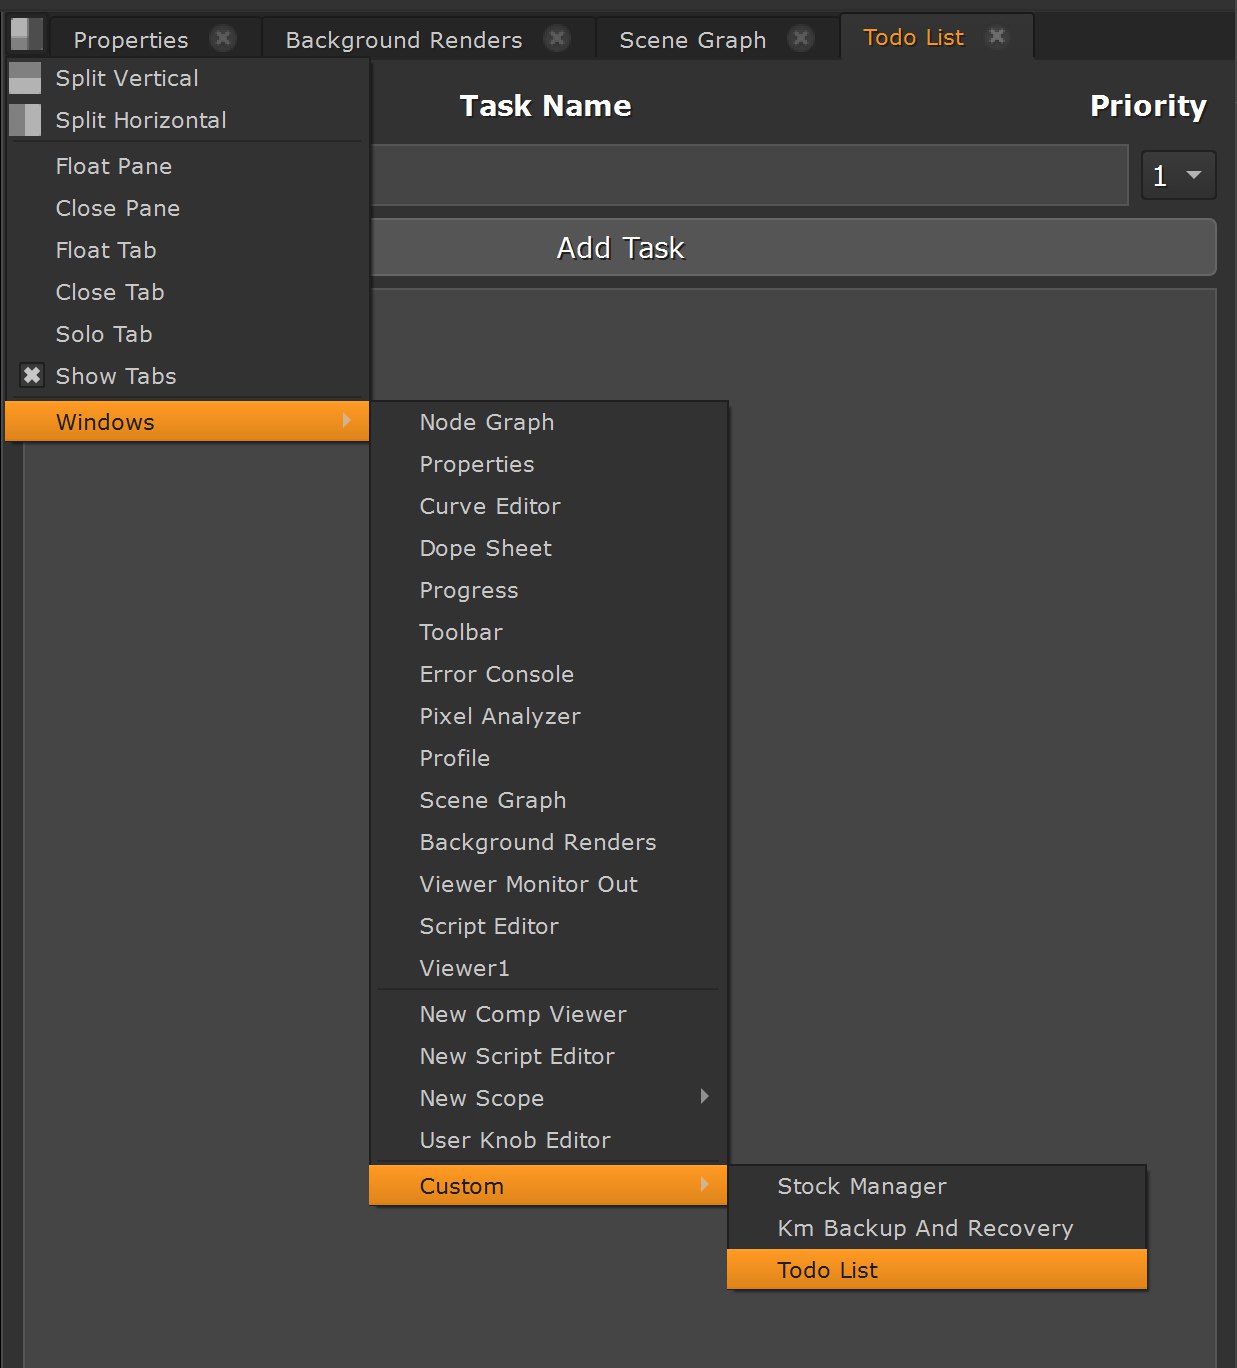
Task: Click the Split Vertical icon in menu
Action: 25,78
